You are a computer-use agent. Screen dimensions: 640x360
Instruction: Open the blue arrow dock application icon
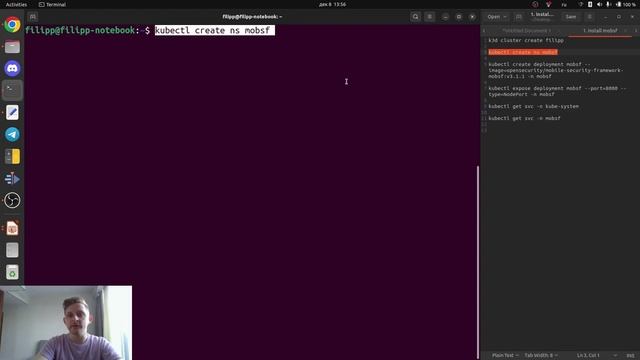tap(12, 178)
